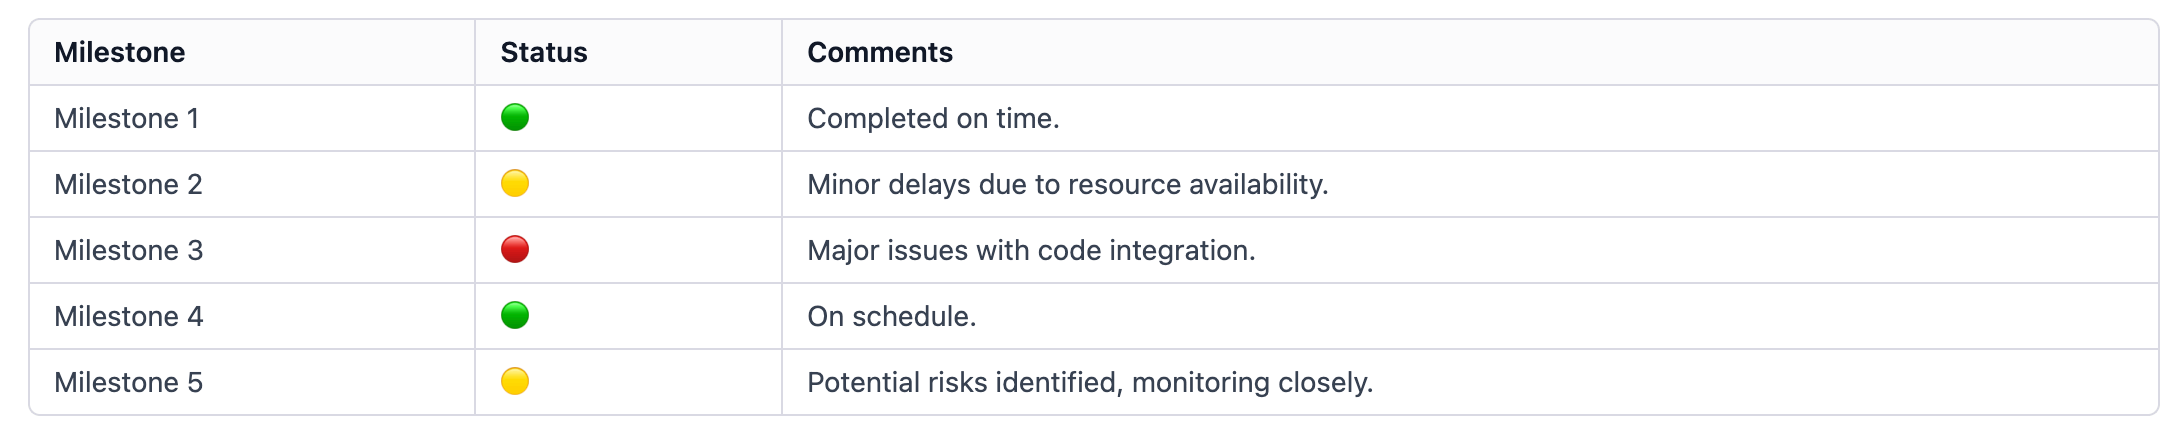Click the 'Minor delays due to resource availability.' comment
Viewport: 2182px width, 440px height.
coord(1068,184)
